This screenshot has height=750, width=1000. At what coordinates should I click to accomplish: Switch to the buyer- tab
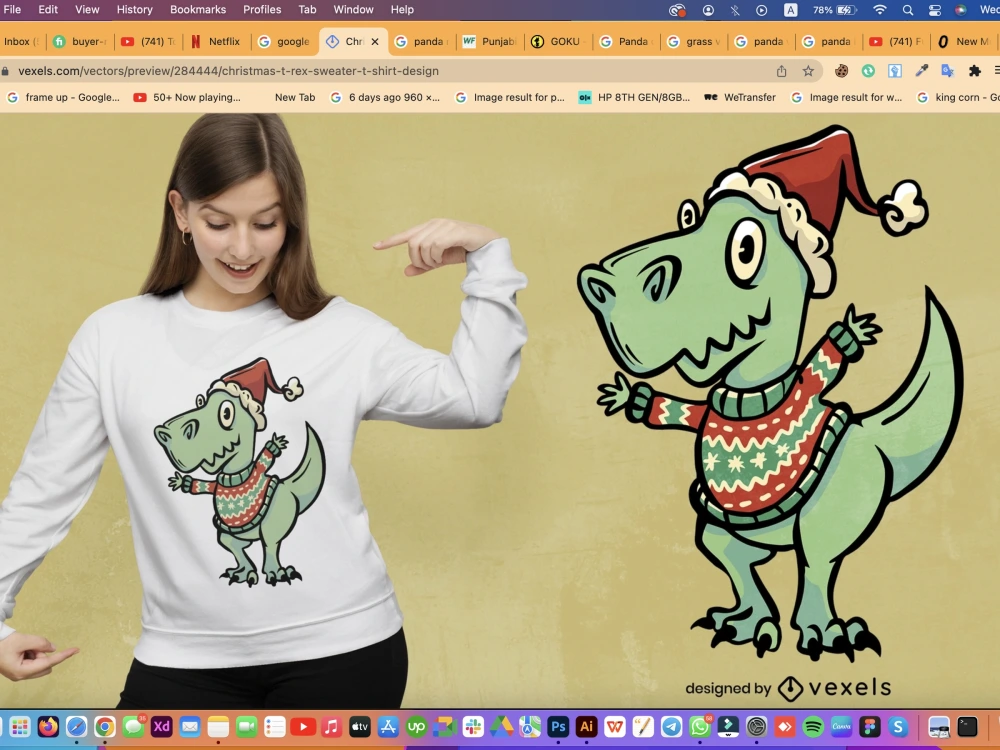pyautogui.click(x=80, y=41)
